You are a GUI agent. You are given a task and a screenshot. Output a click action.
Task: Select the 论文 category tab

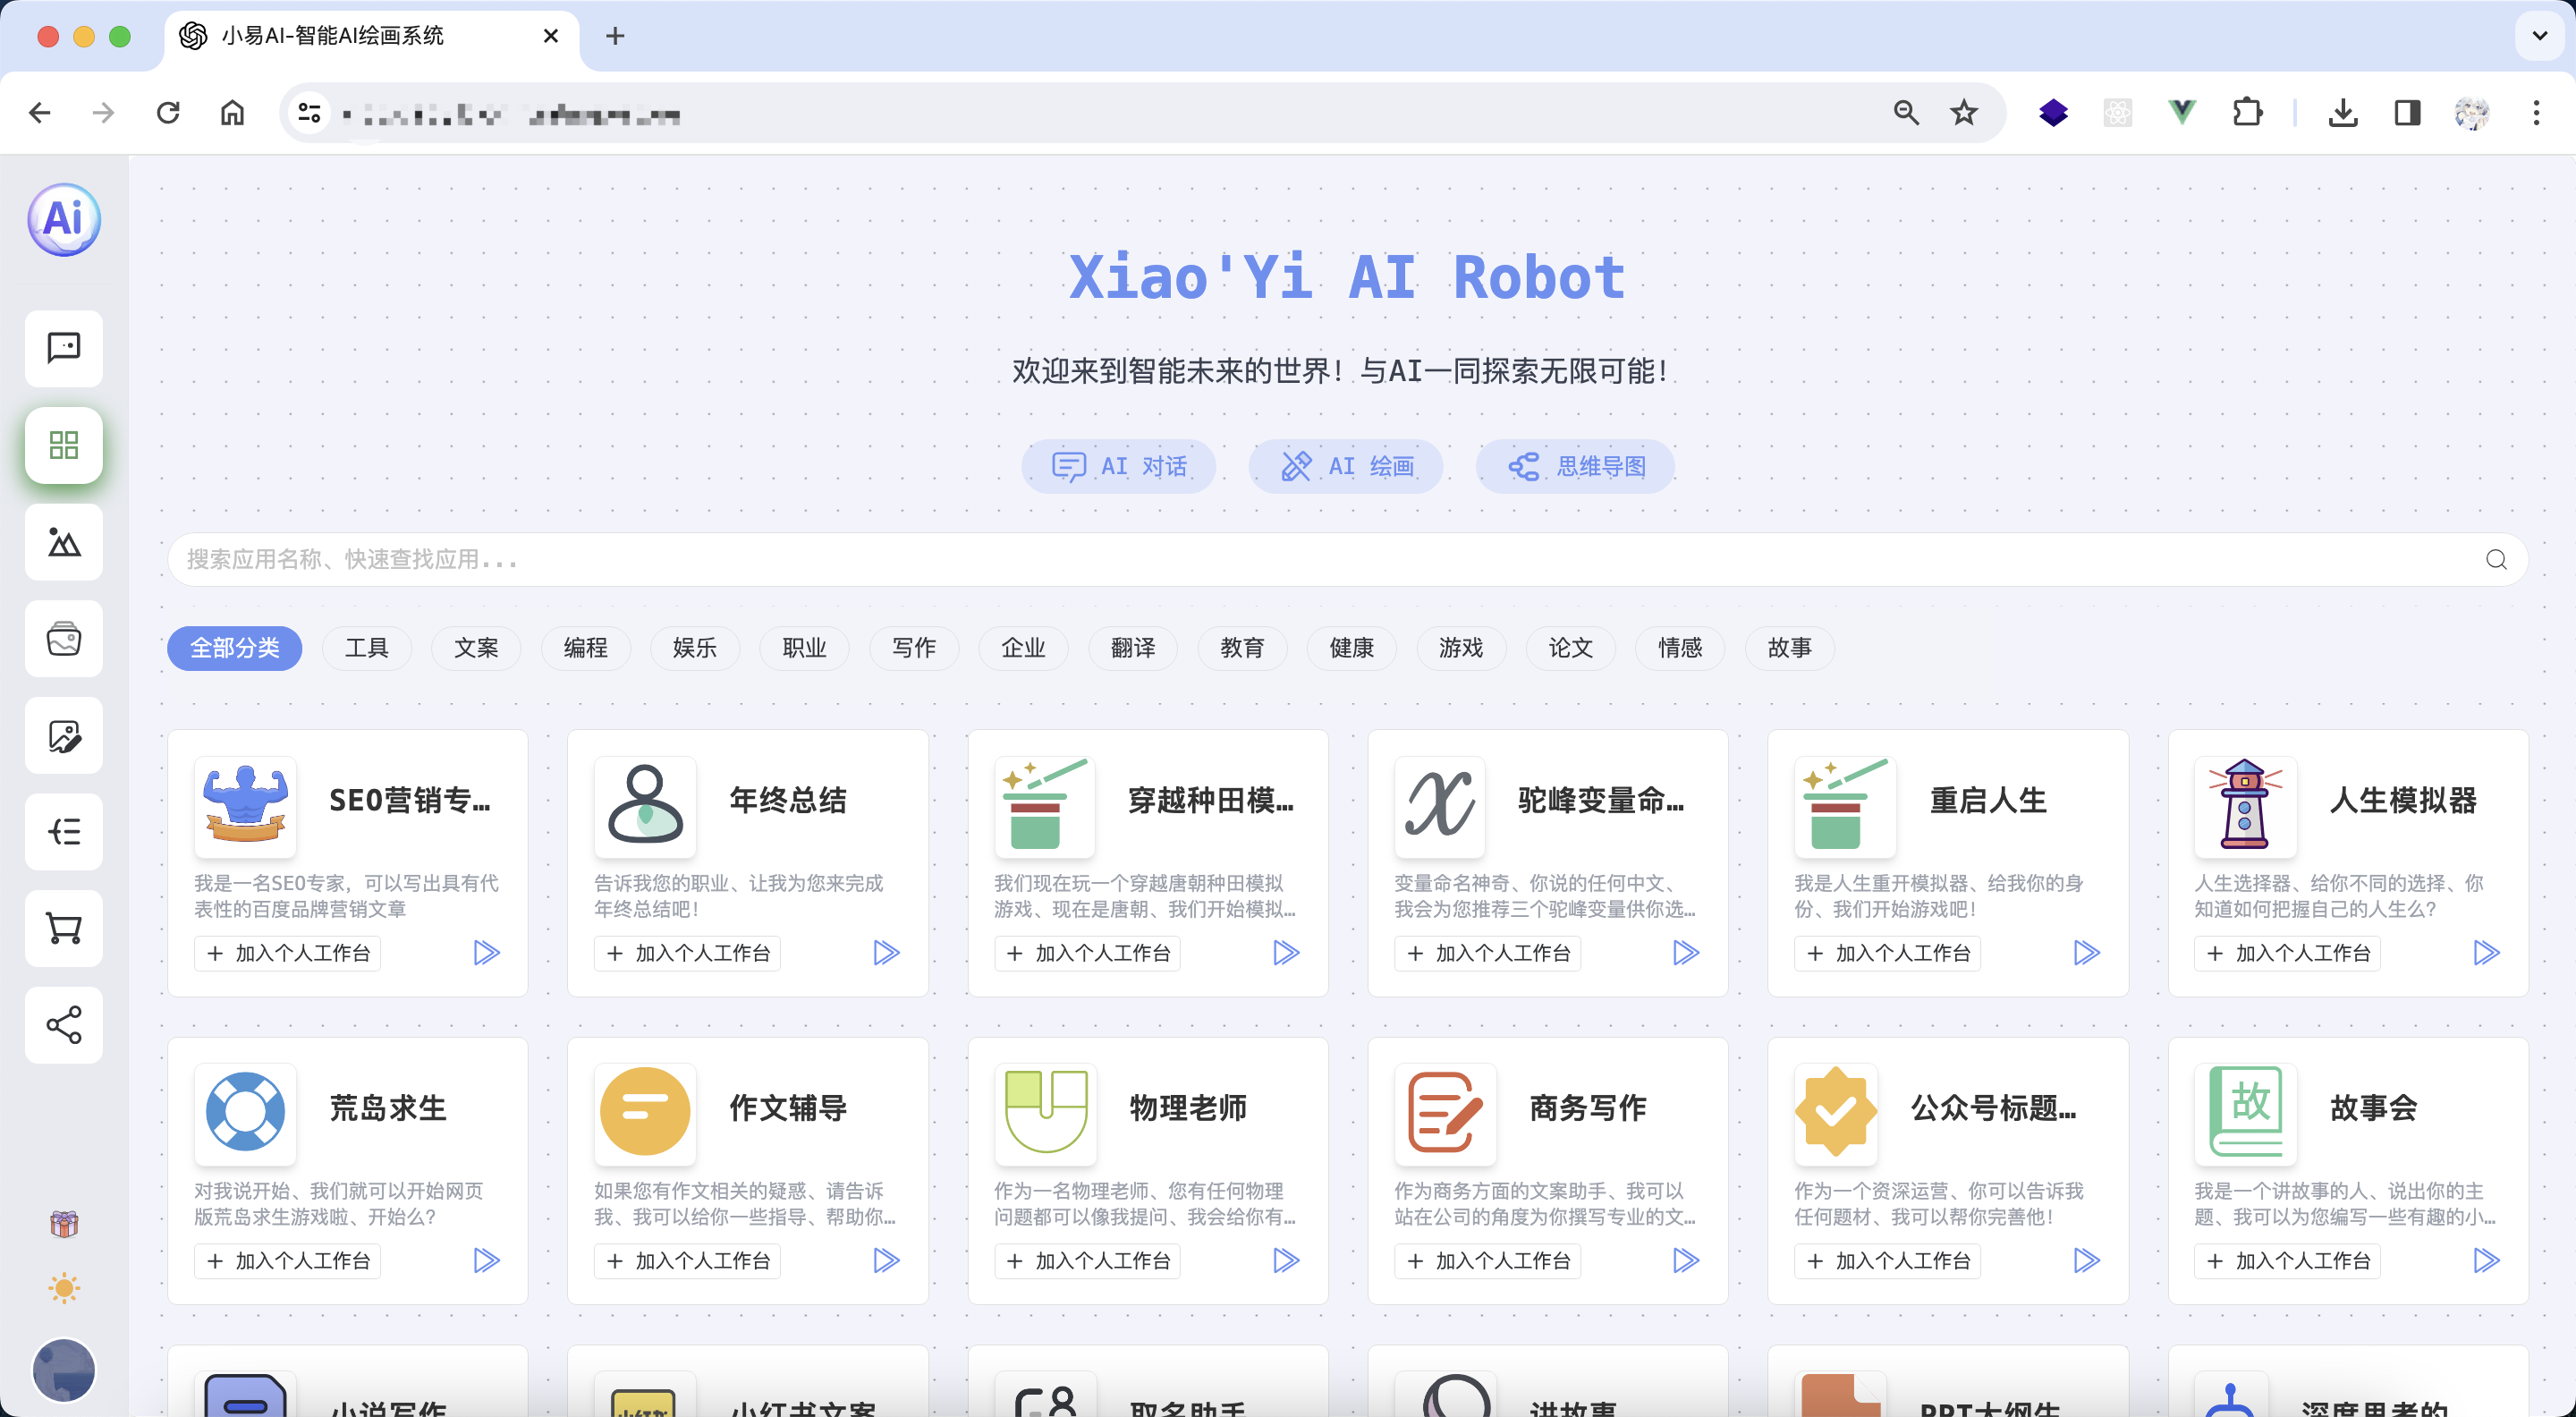(x=1571, y=648)
